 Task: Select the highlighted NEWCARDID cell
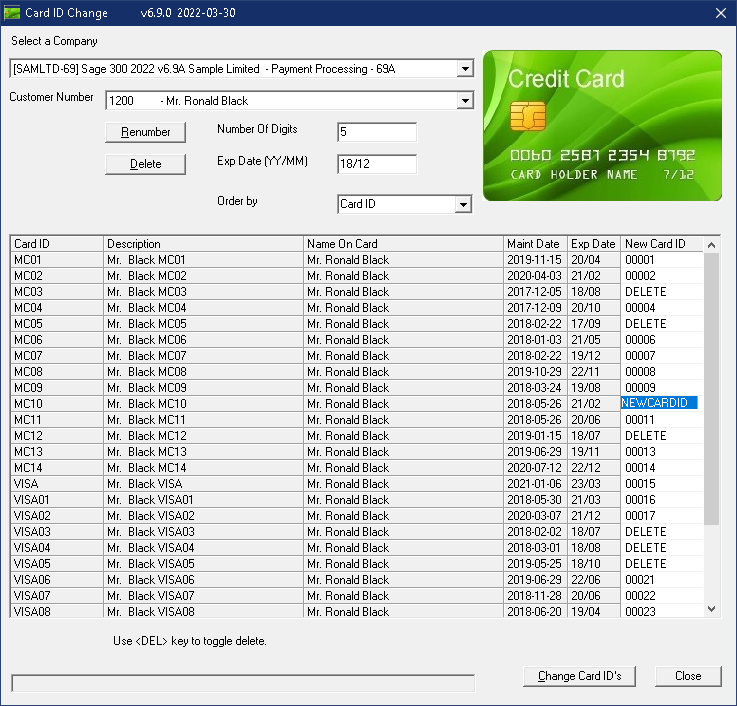pyautogui.click(x=659, y=403)
